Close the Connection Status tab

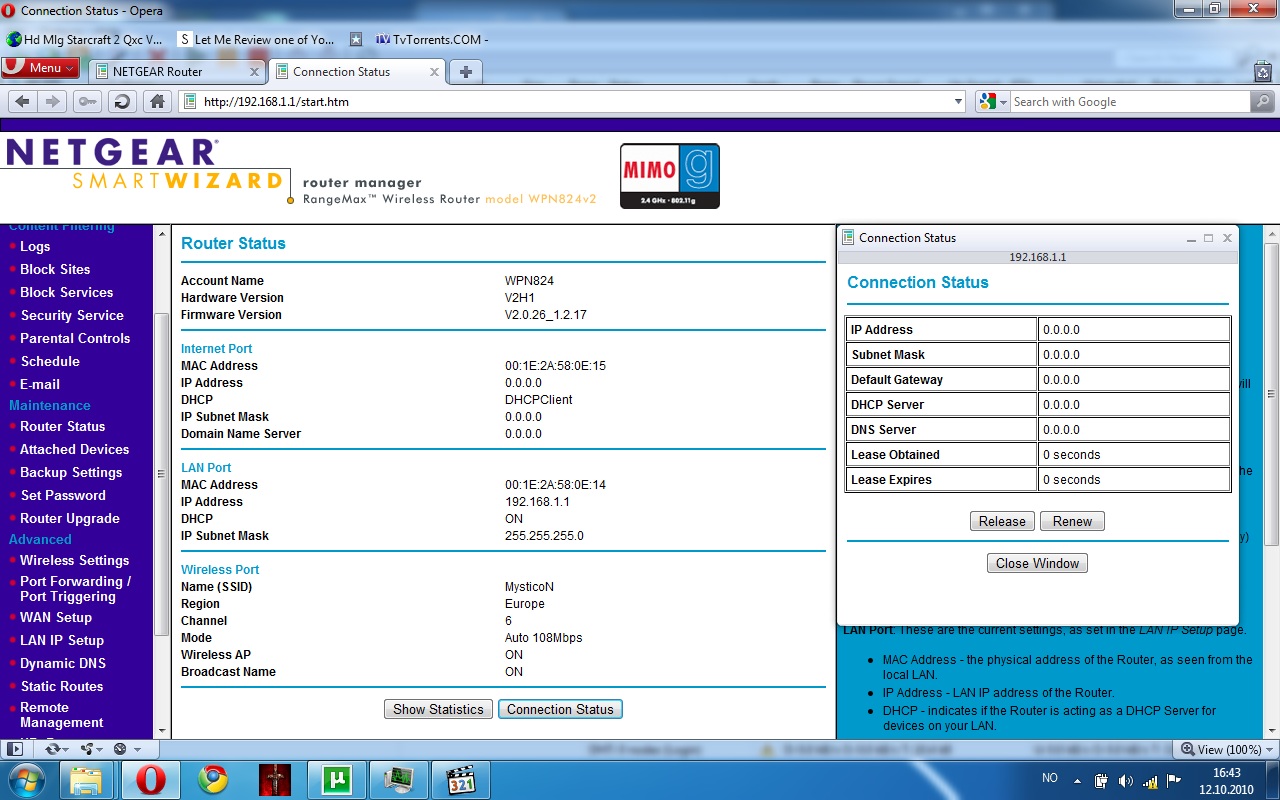point(434,72)
